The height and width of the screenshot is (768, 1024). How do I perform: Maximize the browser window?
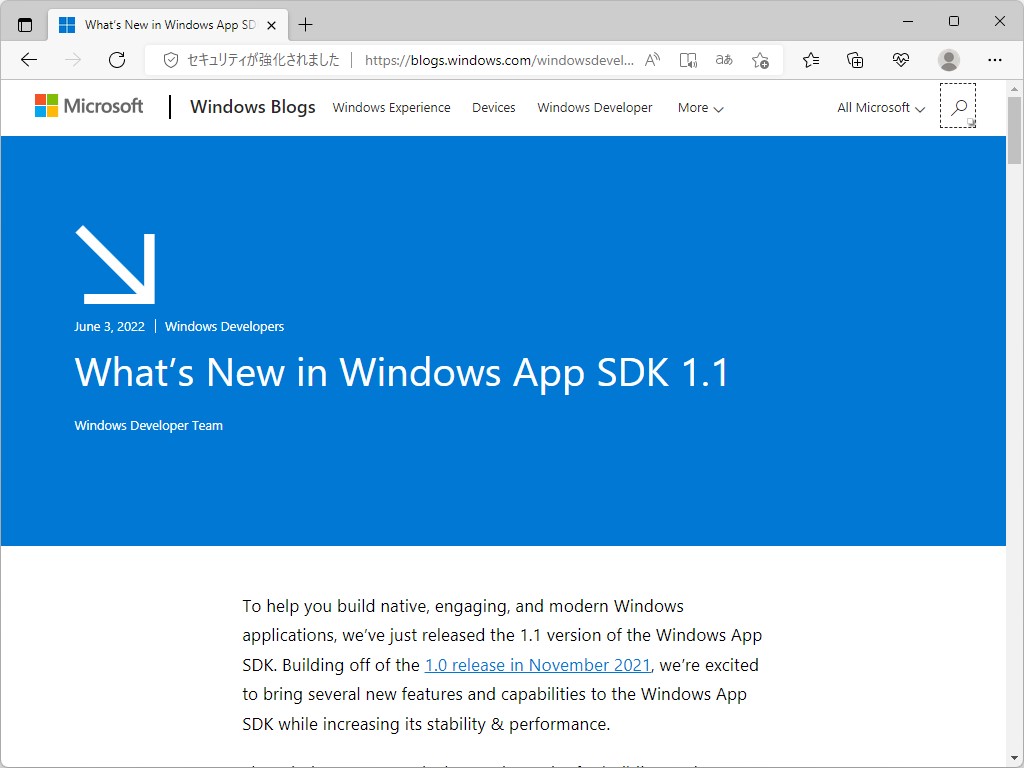(953, 22)
